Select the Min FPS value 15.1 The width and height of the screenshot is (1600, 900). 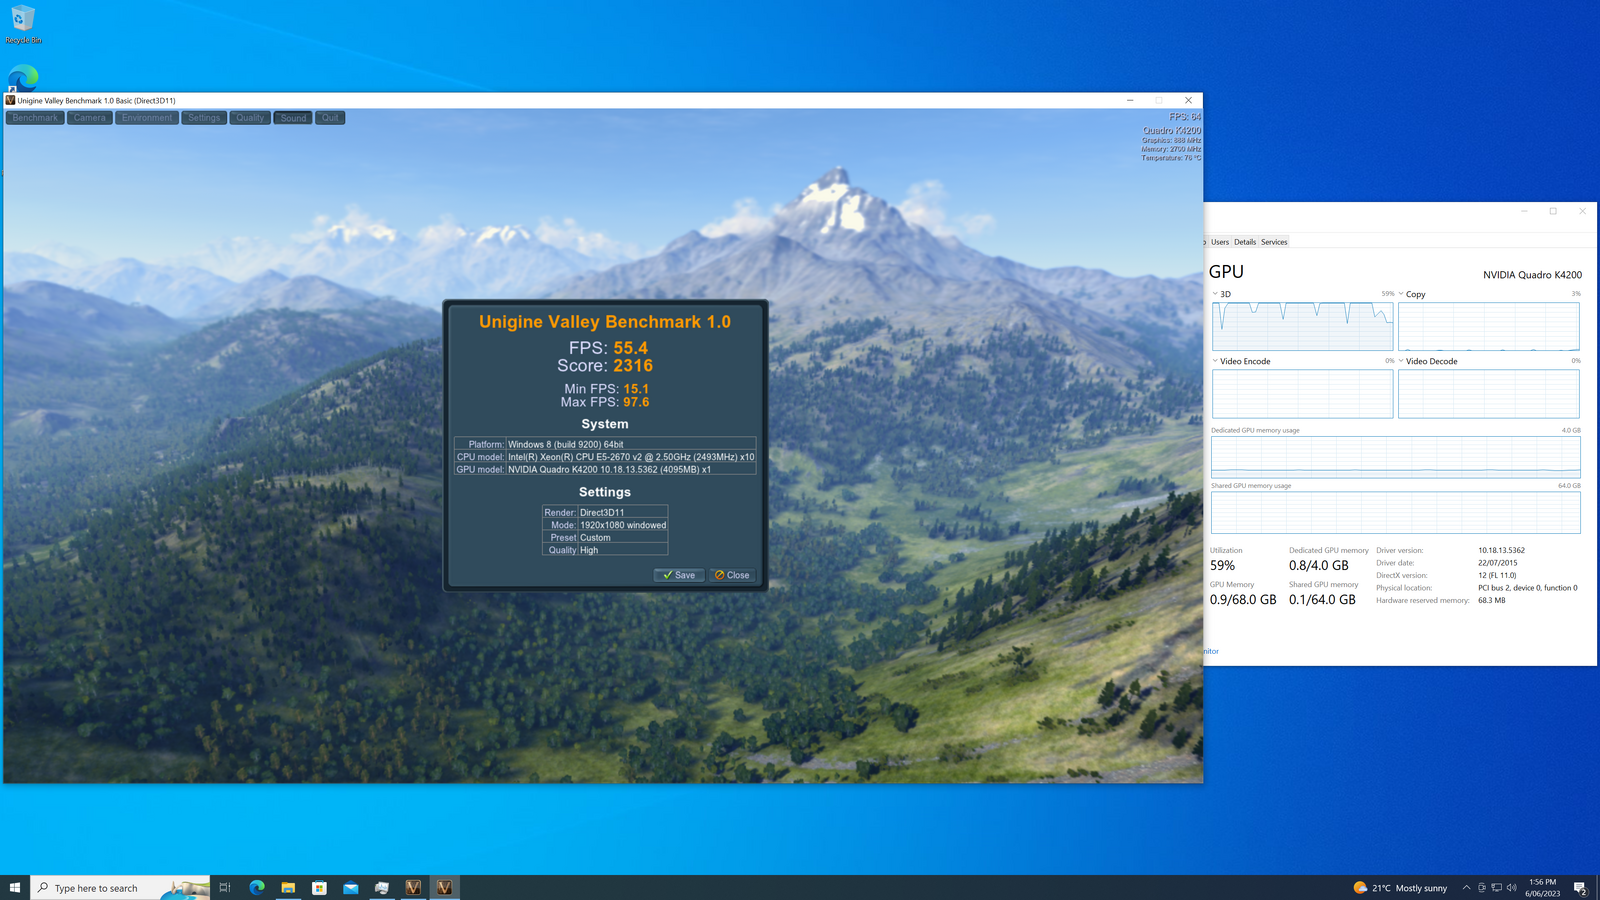coord(636,389)
